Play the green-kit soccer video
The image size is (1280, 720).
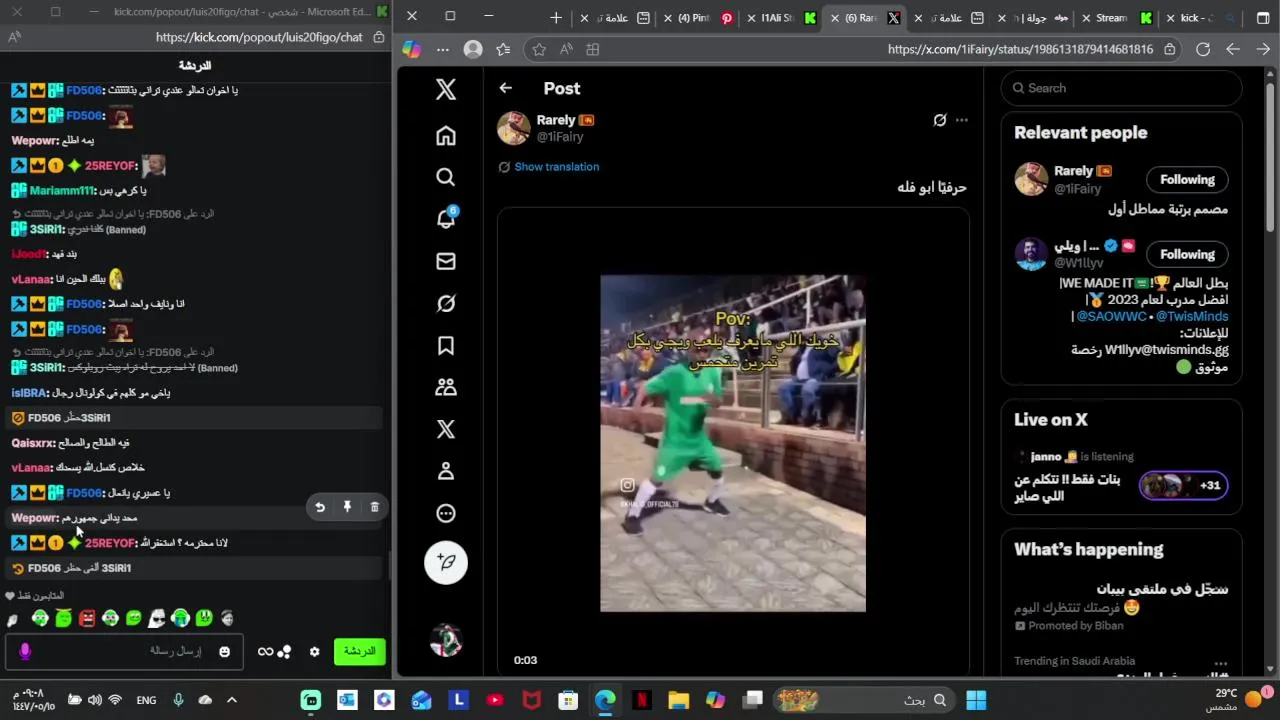coord(733,443)
